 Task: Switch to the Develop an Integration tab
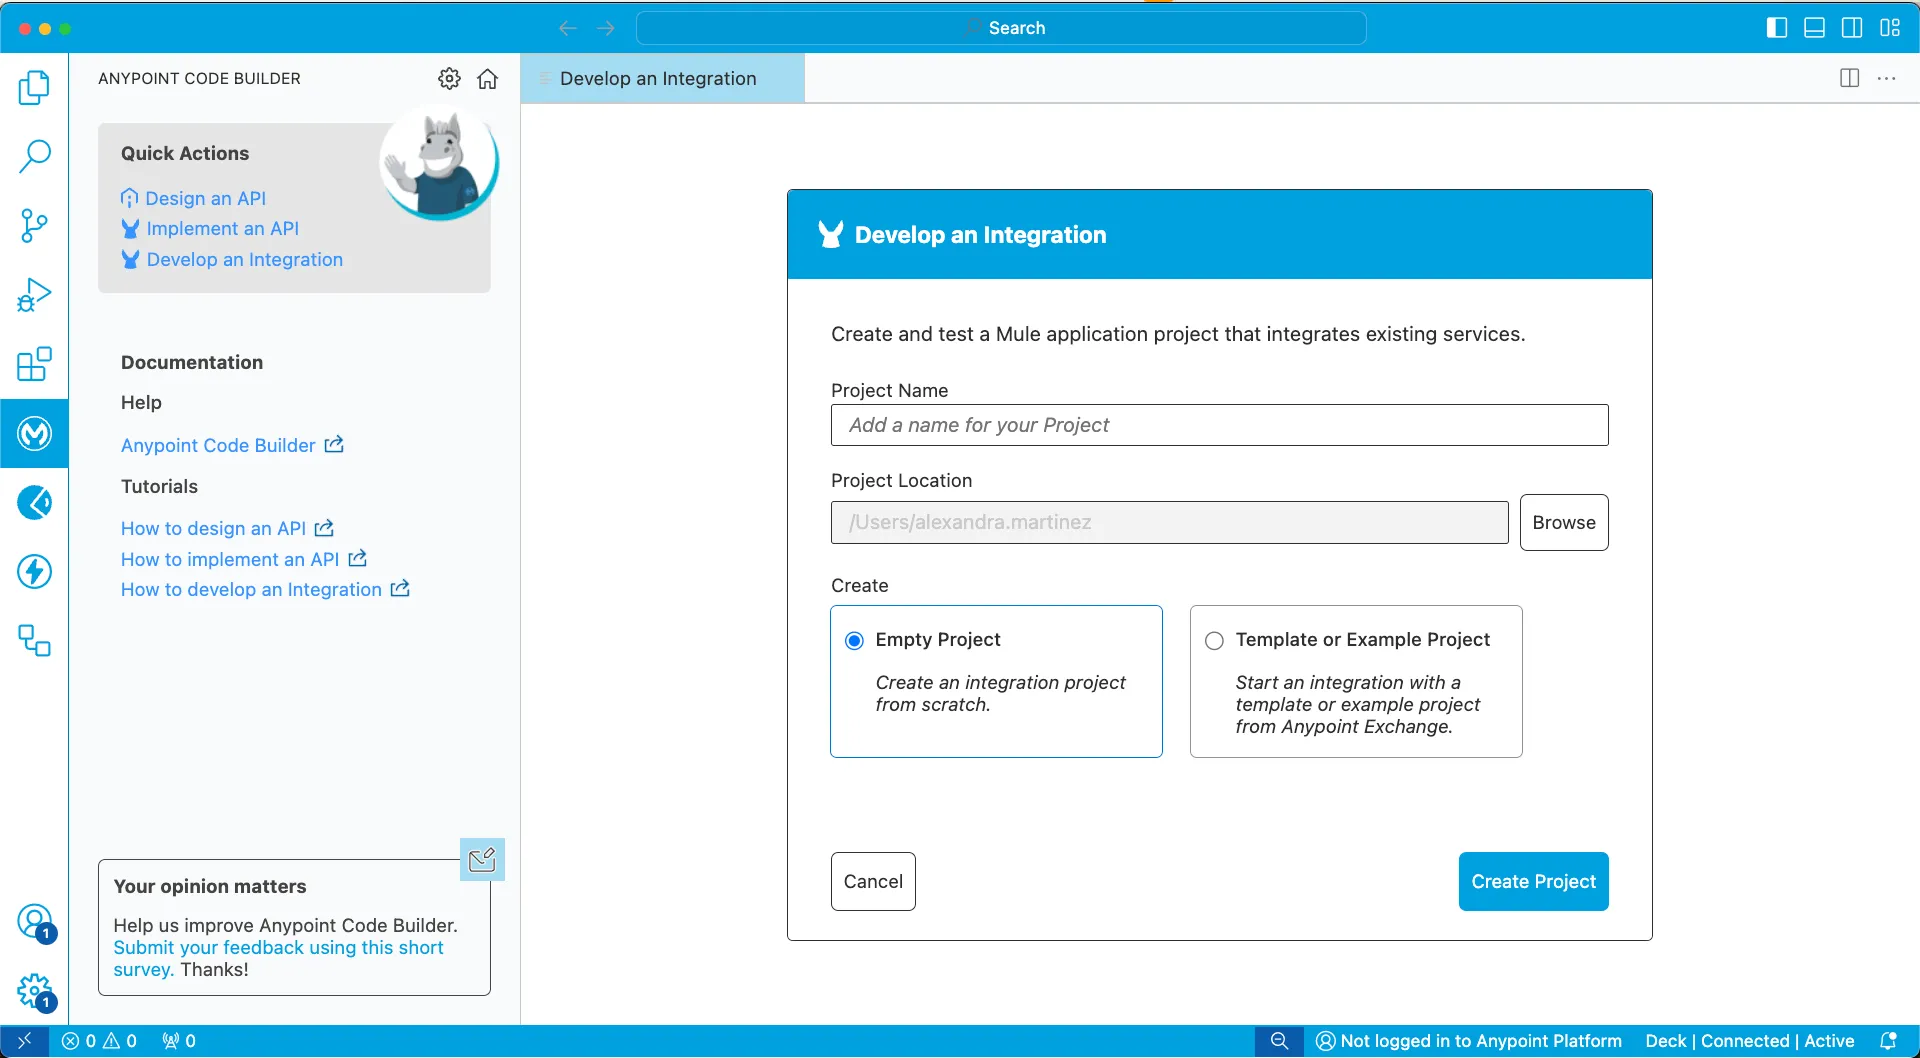[662, 78]
